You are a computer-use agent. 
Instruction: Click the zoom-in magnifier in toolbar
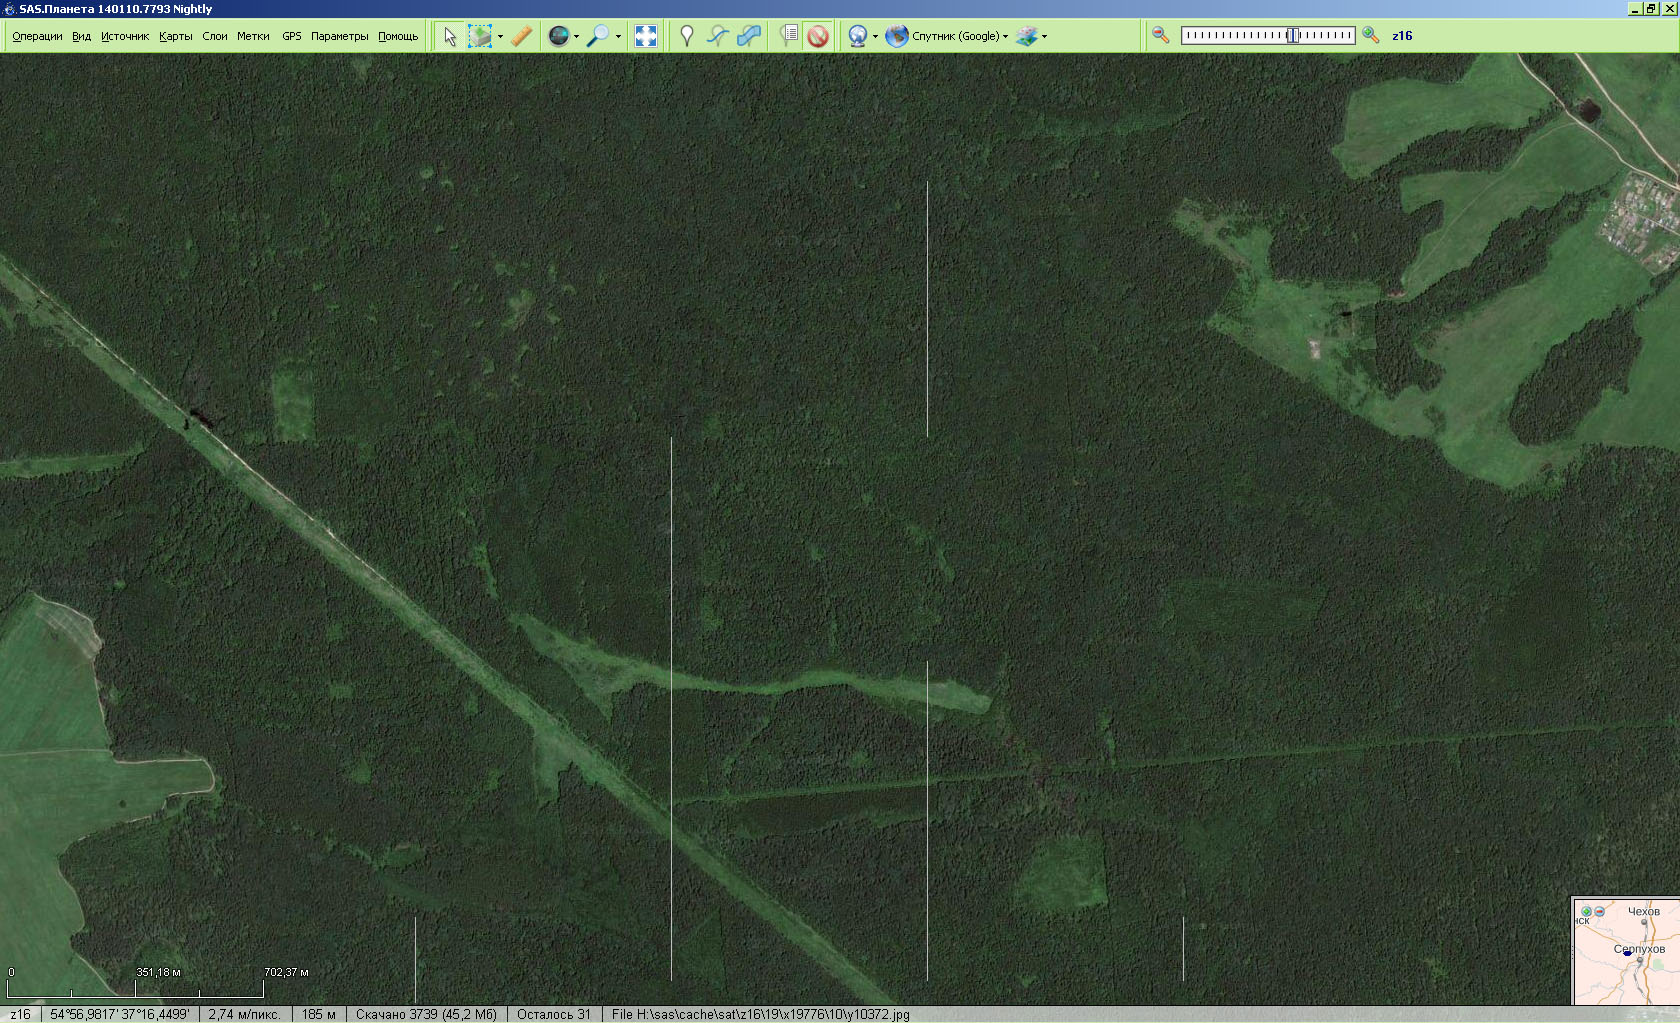pos(1370,35)
